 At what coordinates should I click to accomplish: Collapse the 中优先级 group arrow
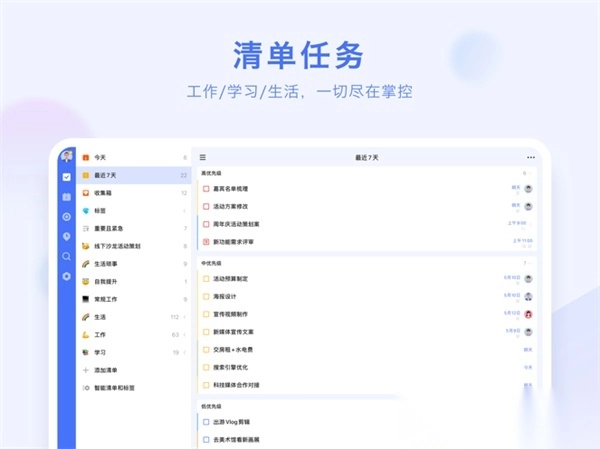[x=530, y=263]
